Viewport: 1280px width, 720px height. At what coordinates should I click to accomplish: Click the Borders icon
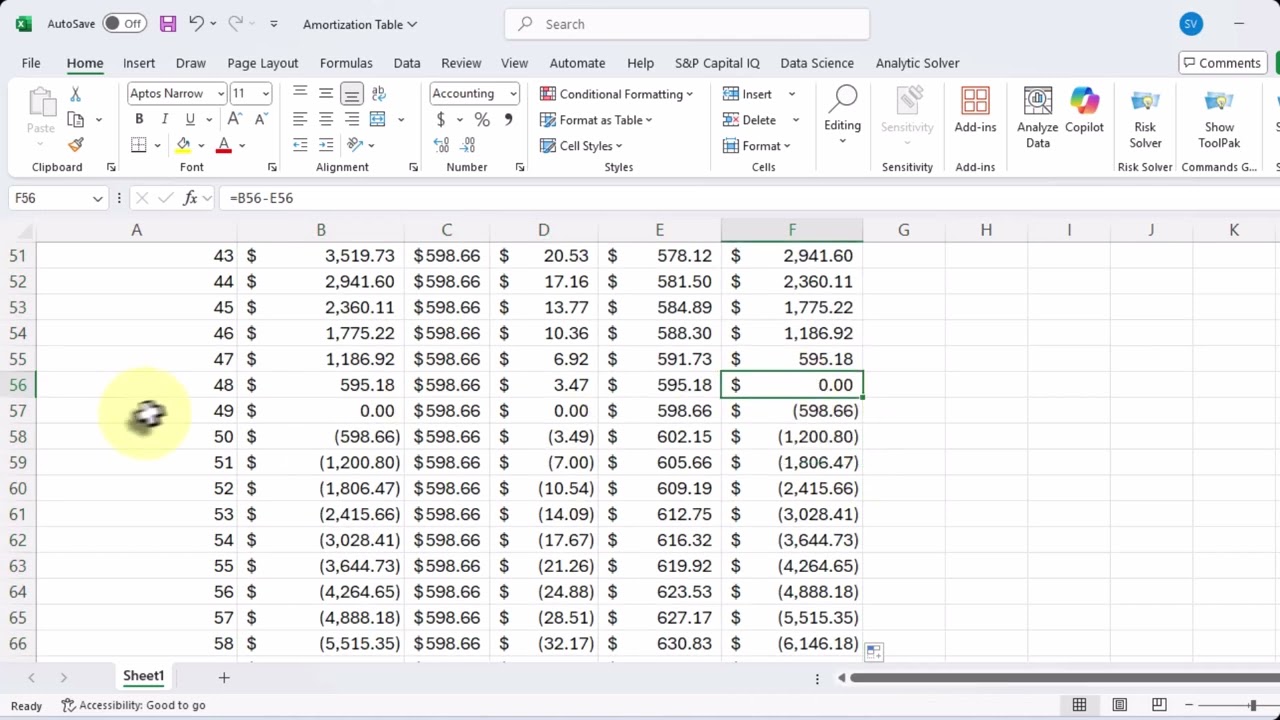coord(139,145)
